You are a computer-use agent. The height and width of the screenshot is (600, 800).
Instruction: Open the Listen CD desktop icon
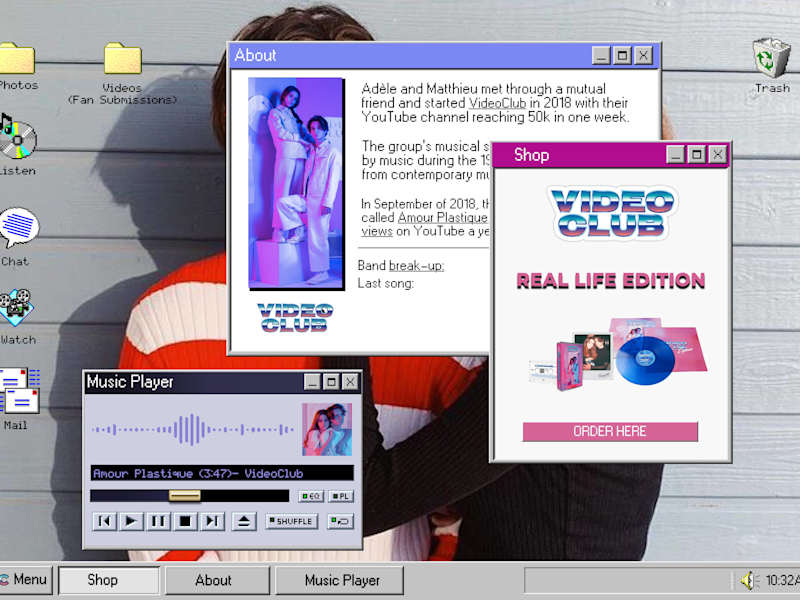coord(17,138)
